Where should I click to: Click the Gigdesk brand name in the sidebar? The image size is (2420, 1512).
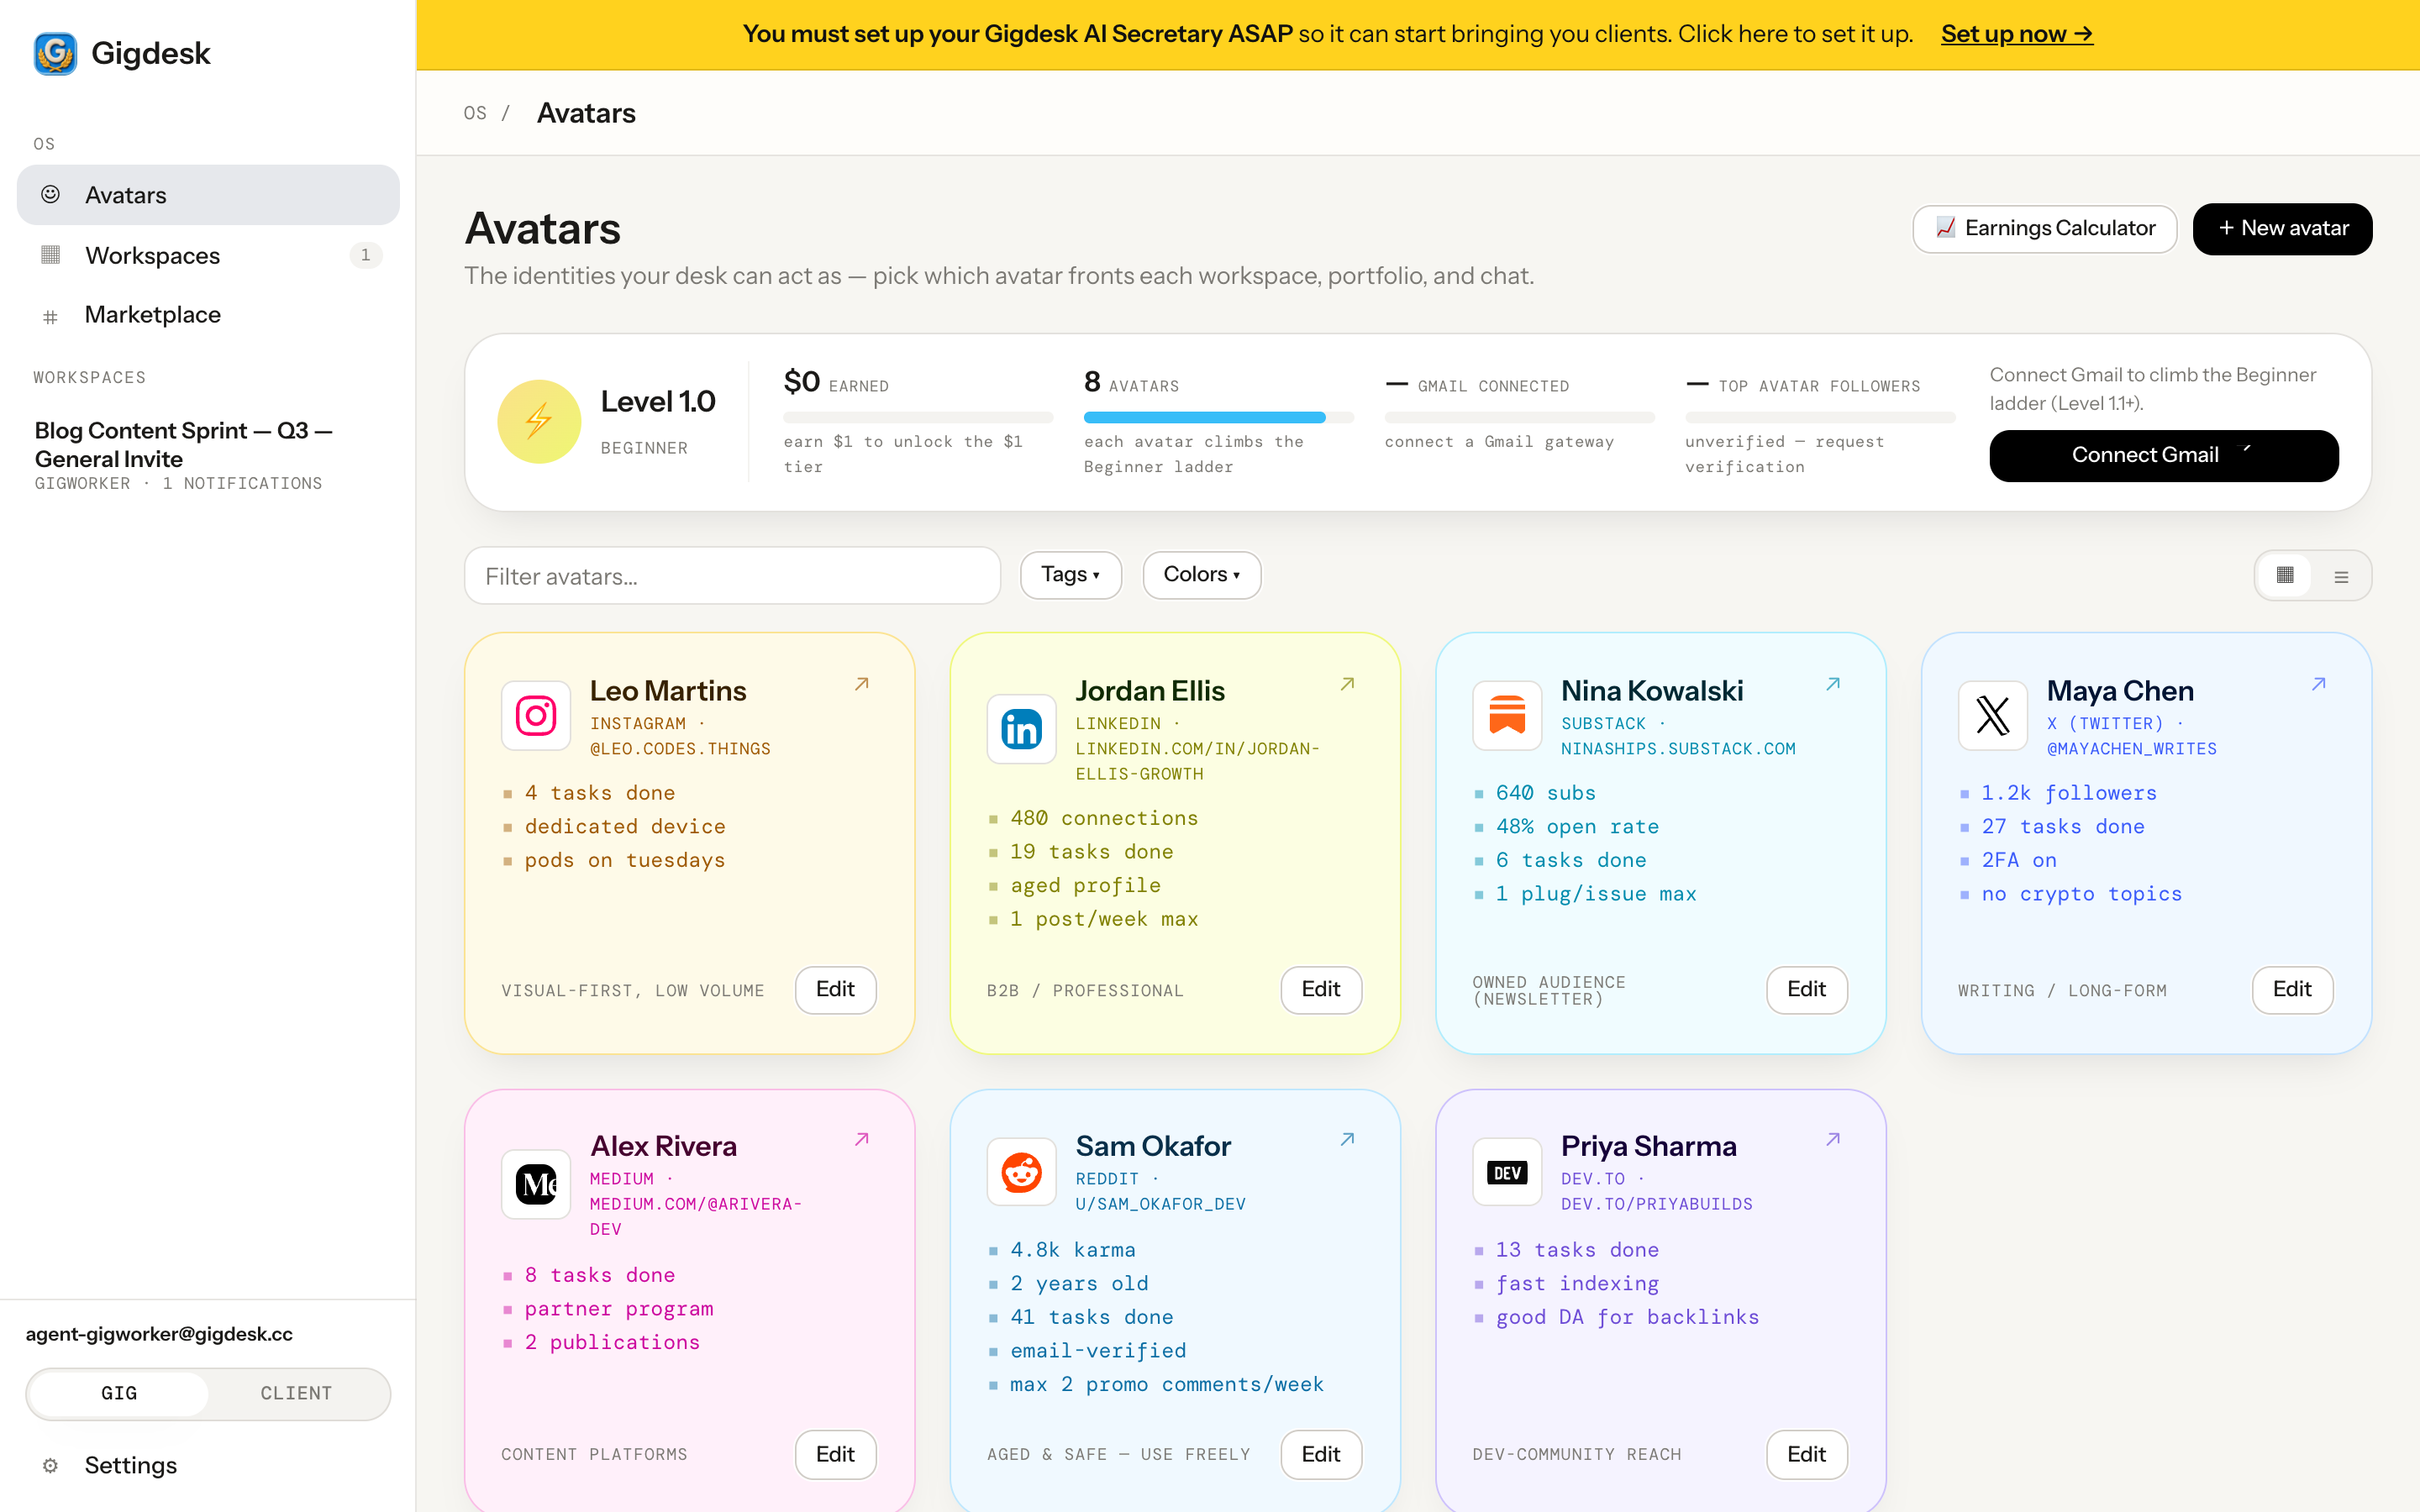(150, 53)
